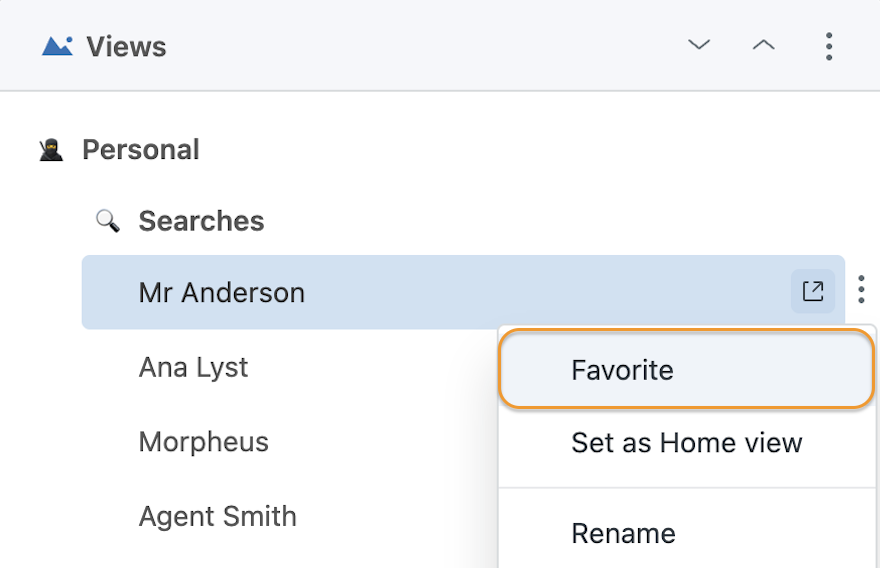The width and height of the screenshot is (880, 568).
Task: Collapse the Personal group
Action: coord(141,149)
